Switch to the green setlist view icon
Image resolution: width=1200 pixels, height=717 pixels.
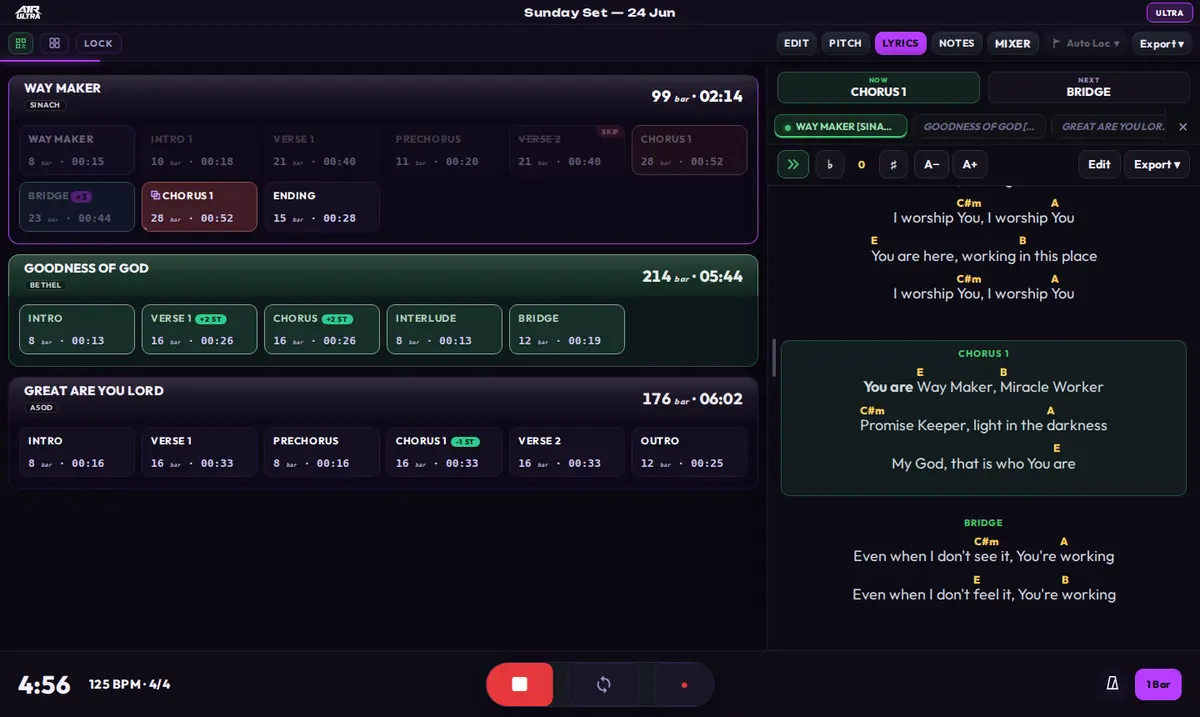click(x=21, y=43)
